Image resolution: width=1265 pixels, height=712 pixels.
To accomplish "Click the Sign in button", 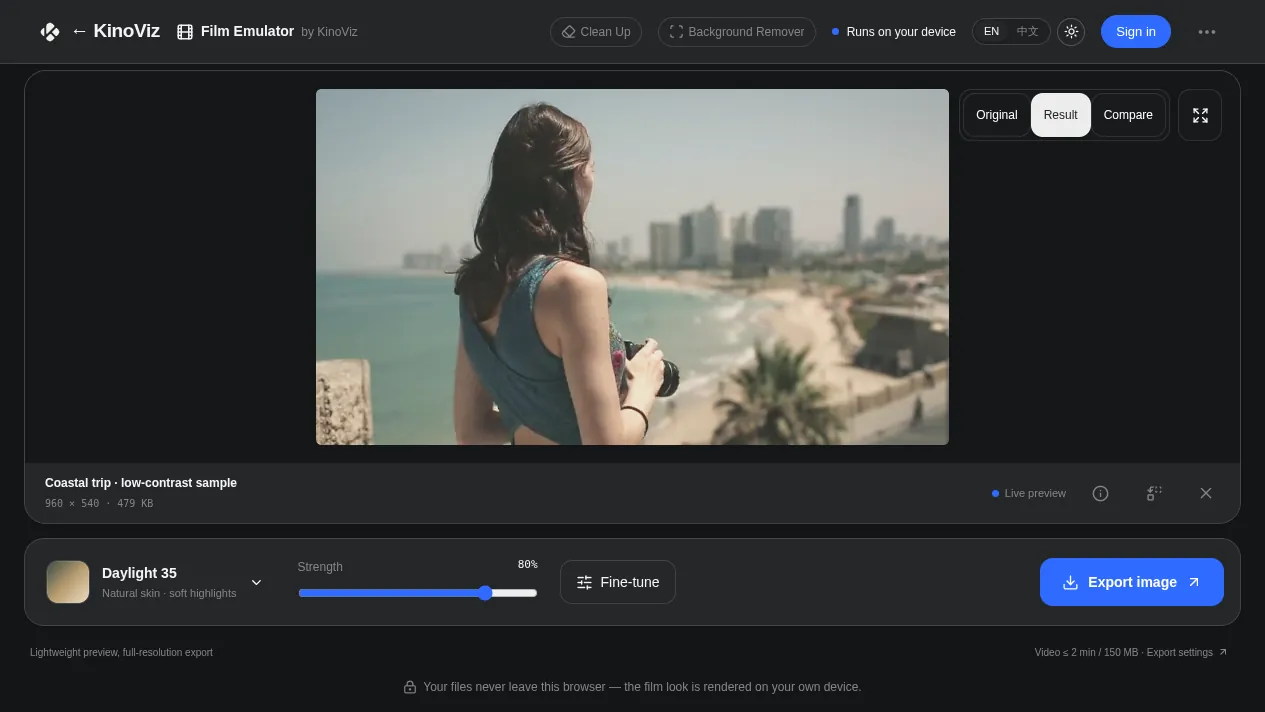I will pos(1136,32).
